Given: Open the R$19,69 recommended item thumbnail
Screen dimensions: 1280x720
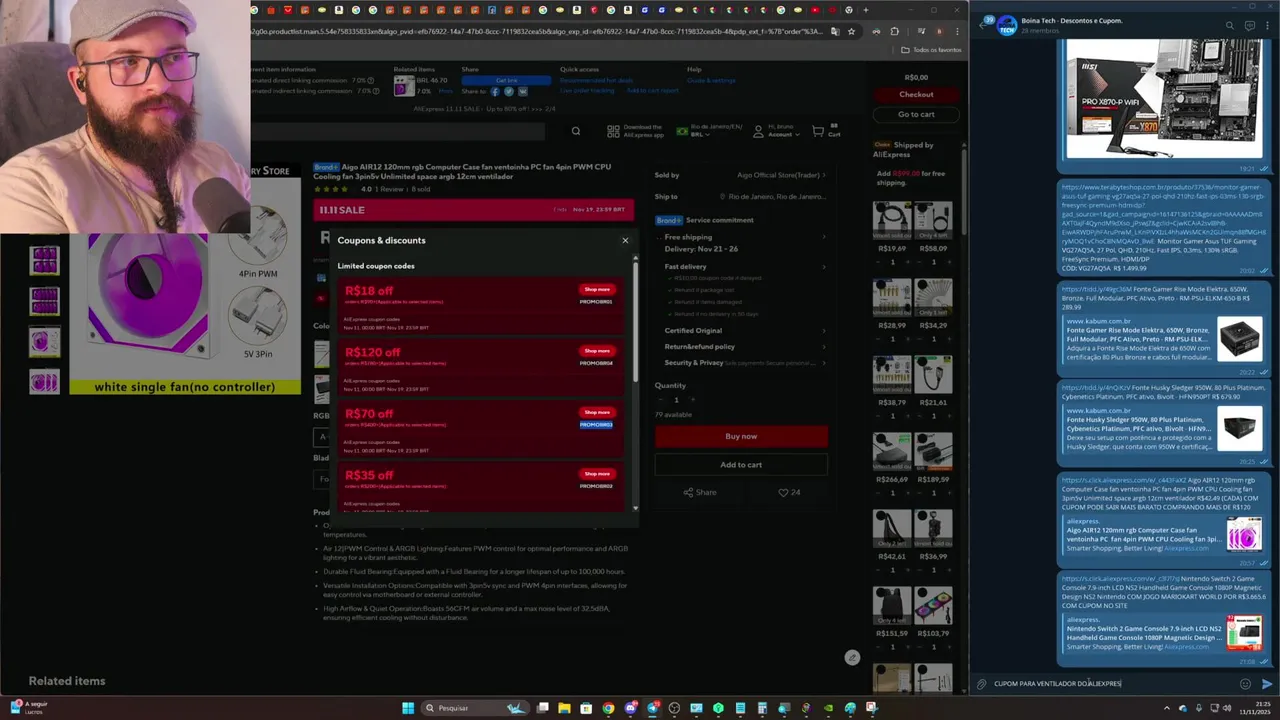Looking at the screenshot, I should pyautogui.click(x=892, y=220).
